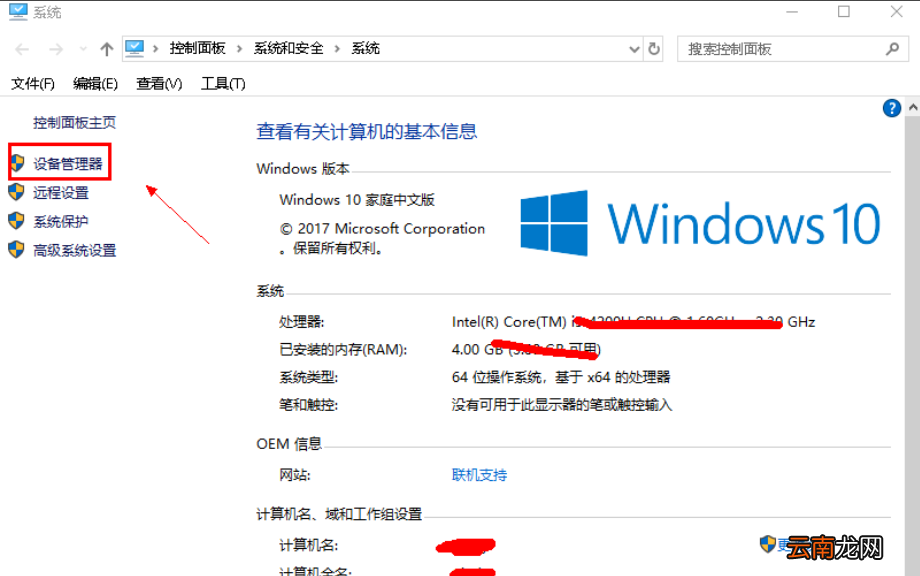This screenshot has width=920, height=576.
Task: Open 高级系统设置 link
Action: point(75,250)
